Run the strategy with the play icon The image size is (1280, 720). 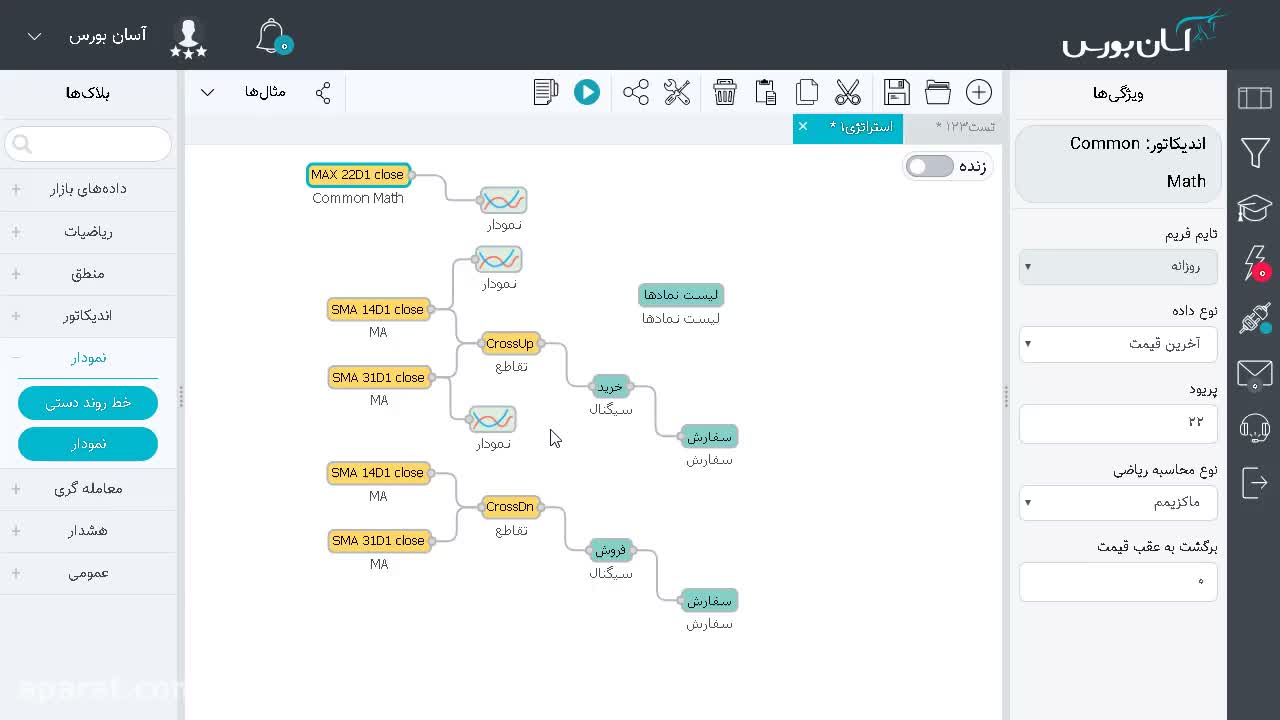pos(587,93)
